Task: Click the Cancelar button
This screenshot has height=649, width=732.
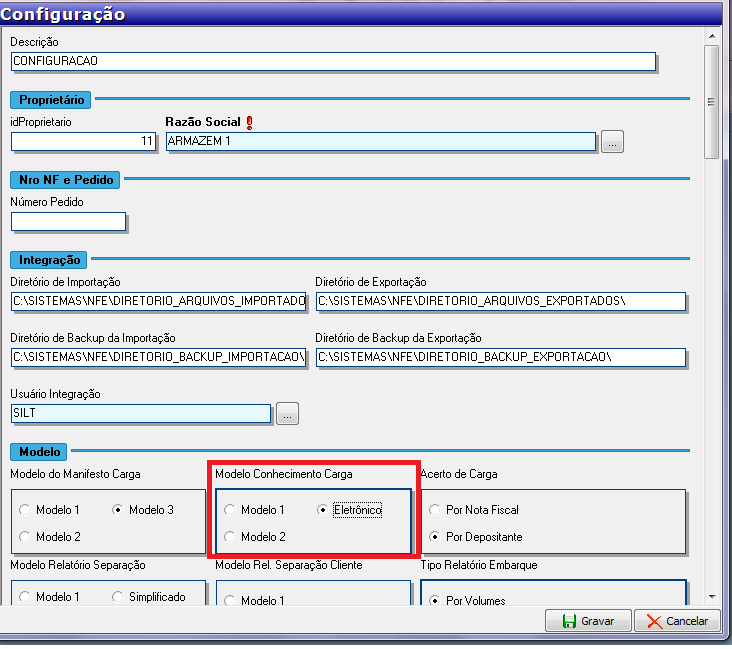Action: (677, 621)
